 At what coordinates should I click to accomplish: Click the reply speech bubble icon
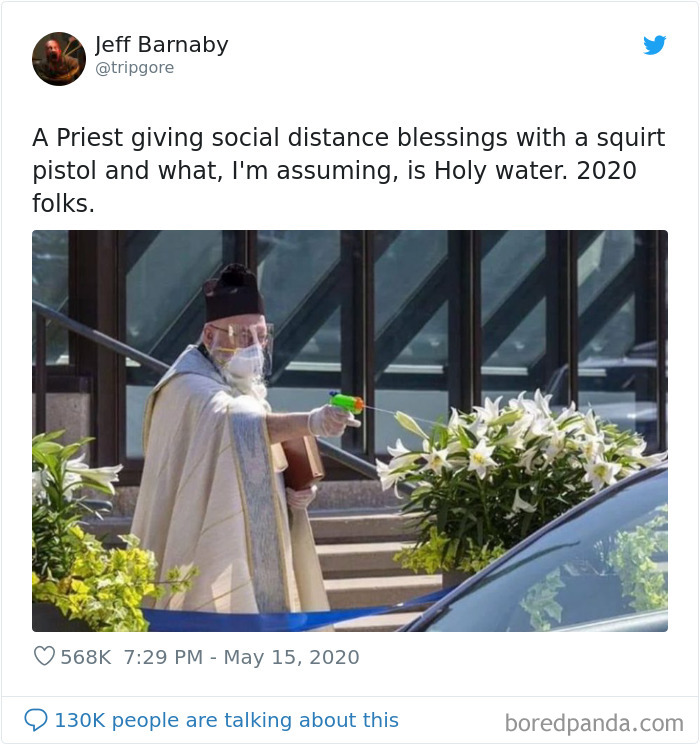click(x=36, y=720)
